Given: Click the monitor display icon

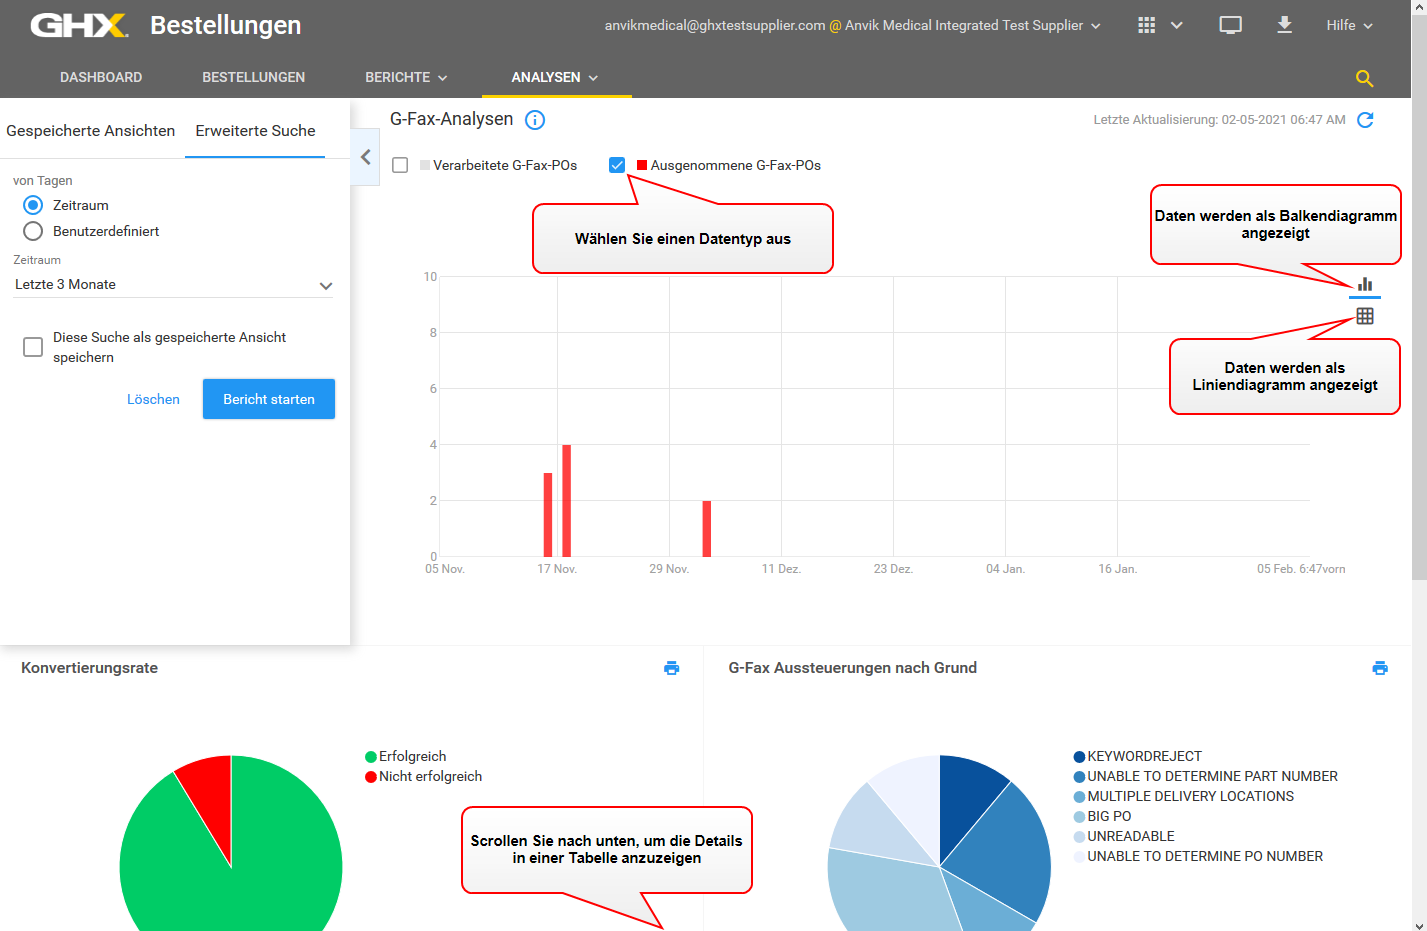Looking at the screenshot, I should point(1230,25).
